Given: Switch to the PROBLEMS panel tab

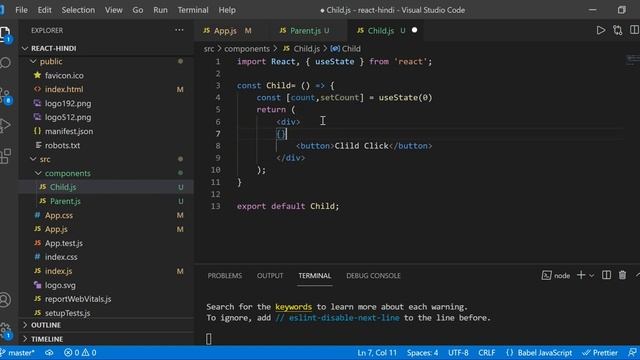Looking at the screenshot, I should tap(224, 276).
